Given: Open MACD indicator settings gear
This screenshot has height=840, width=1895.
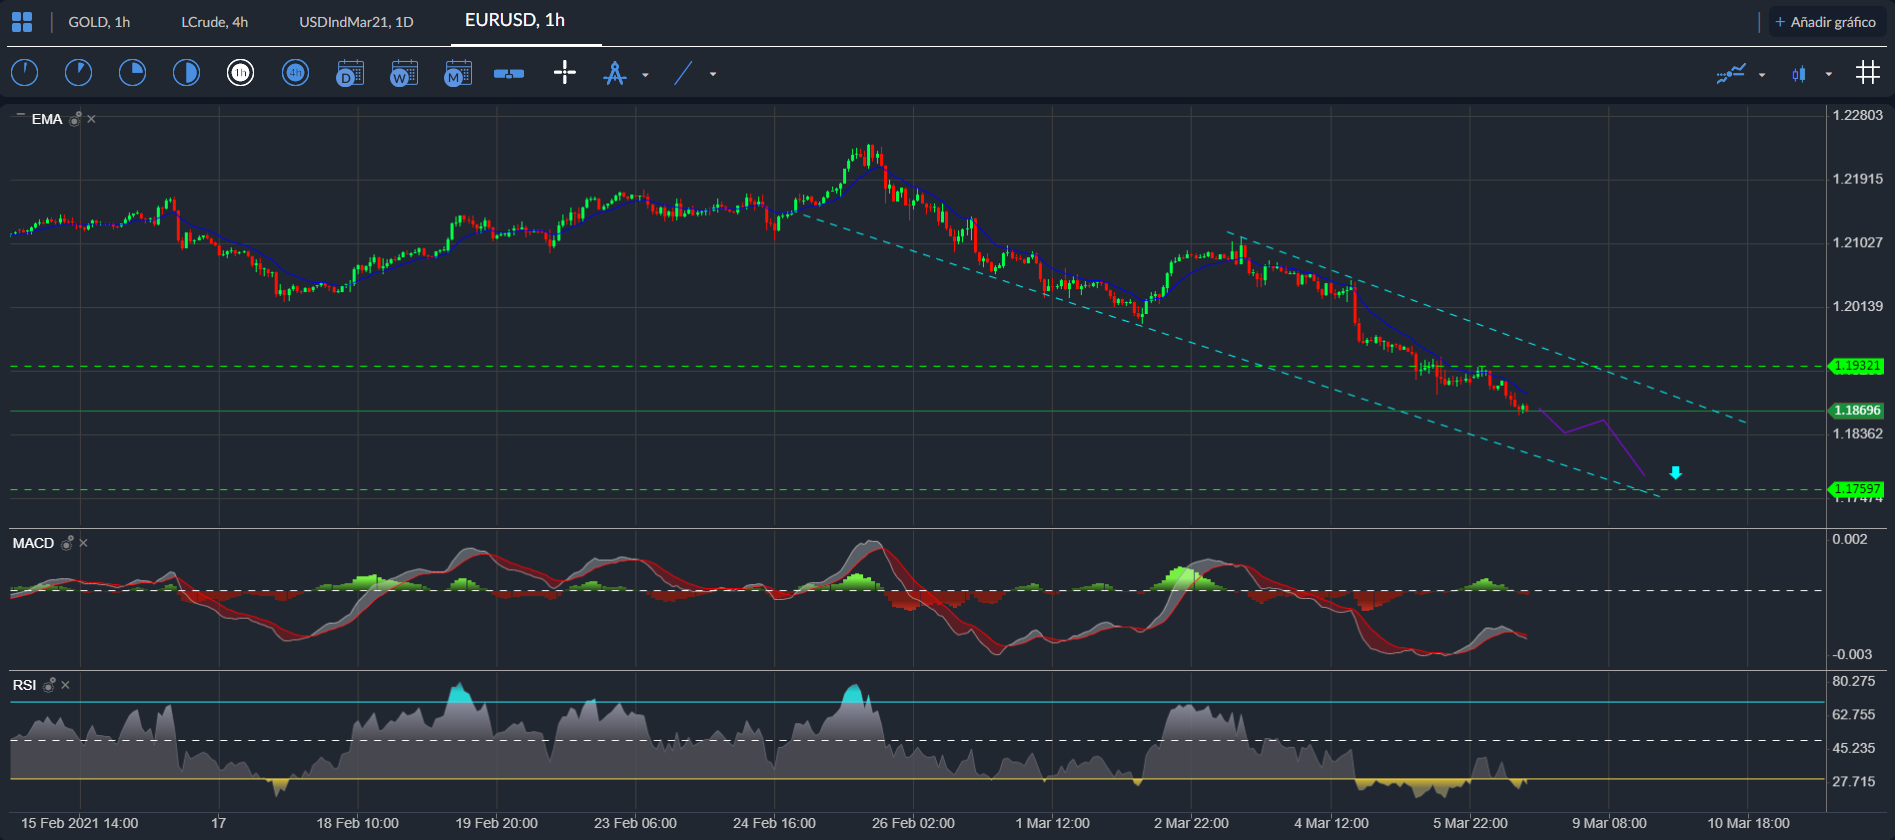Looking at the screenshot, I should (x=67, y=543).
